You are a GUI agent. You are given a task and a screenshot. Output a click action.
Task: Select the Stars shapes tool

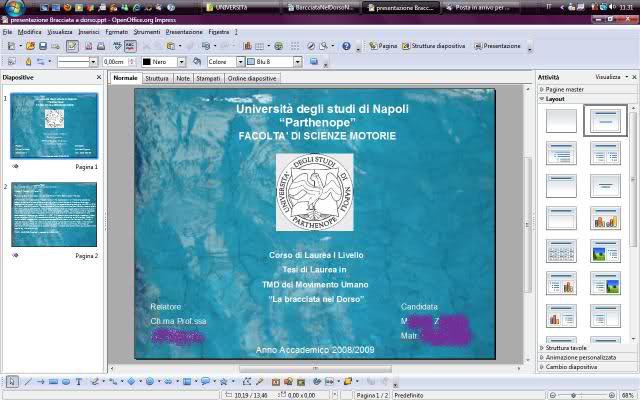pos(224,382)
